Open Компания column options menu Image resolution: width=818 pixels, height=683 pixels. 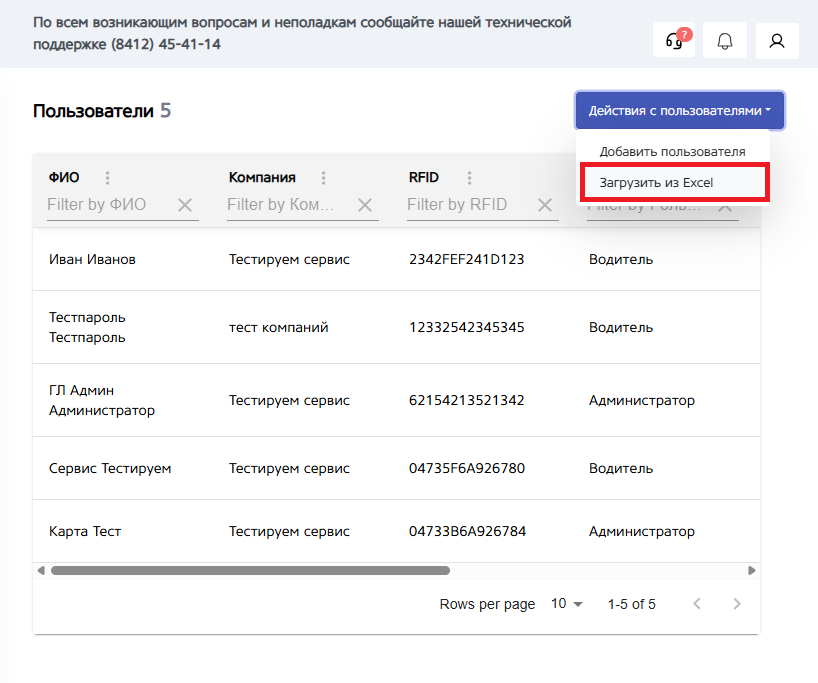(x=323, y=178)
